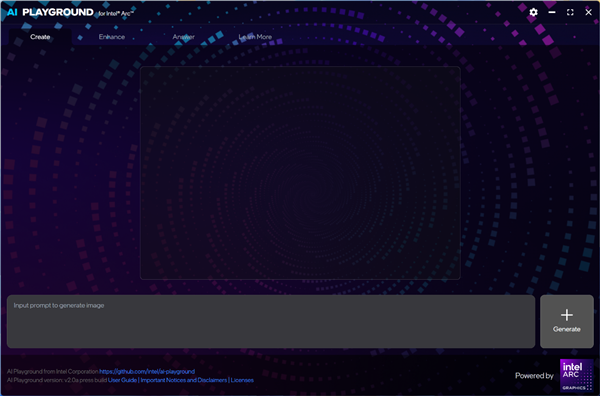The image size is (600, 396).
Task: Click the Intel ARC Graphics badge
Action: (576, 375)
